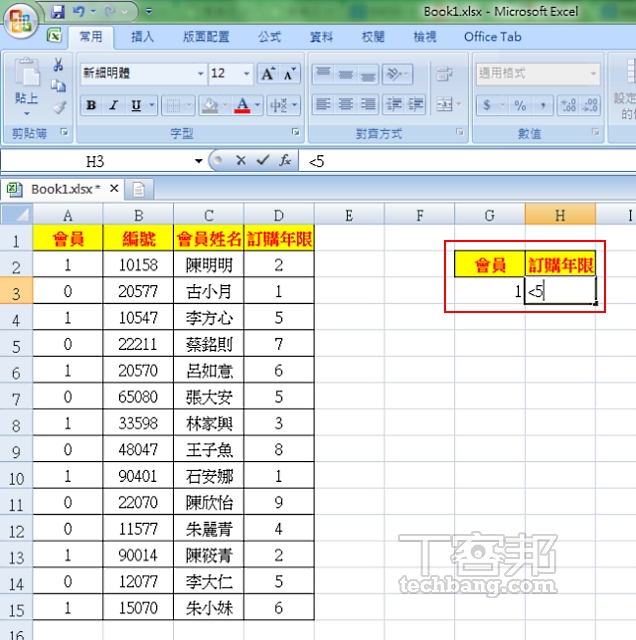Apply cell borders
This screenshot has height=640, width=636.
pyautogui.click(x=173, y=106)
